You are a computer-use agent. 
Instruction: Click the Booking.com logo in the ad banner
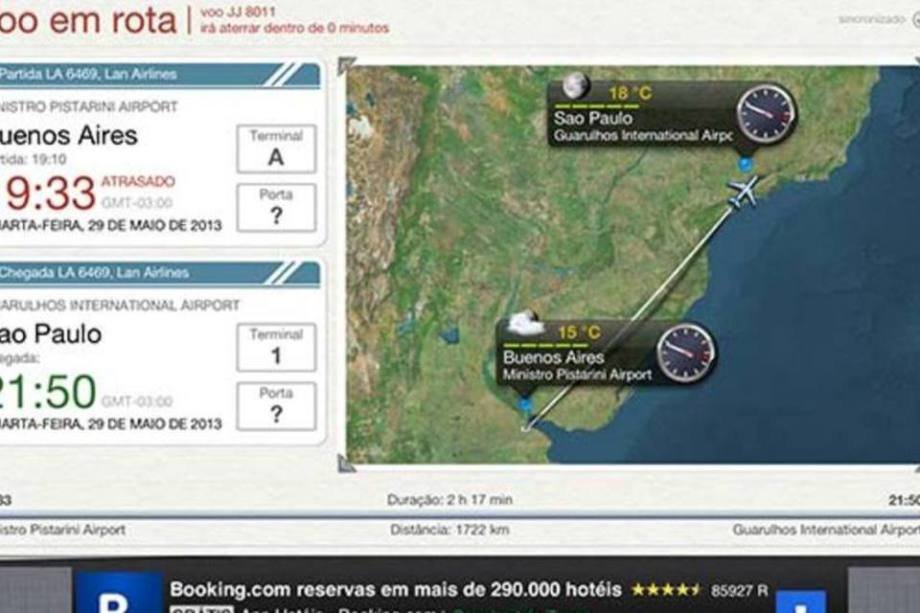coord(118,592)
